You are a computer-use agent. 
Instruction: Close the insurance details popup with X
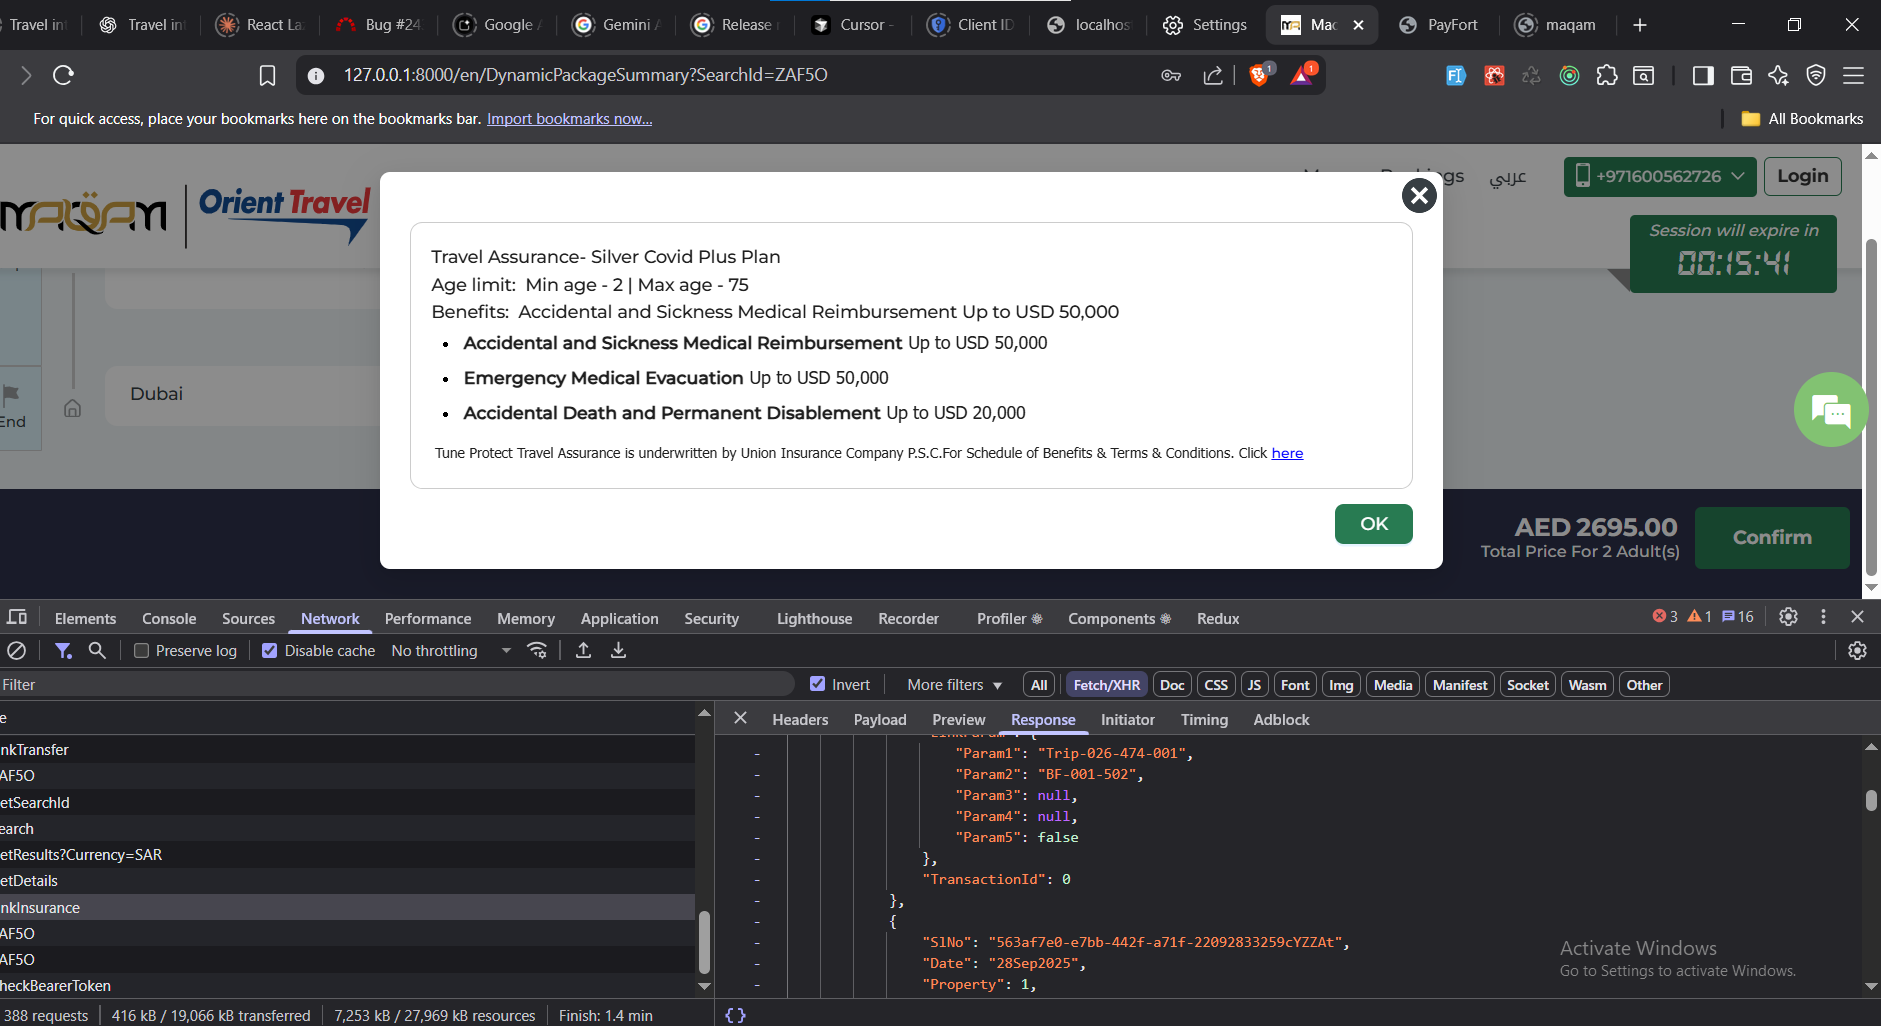click(1418, 195)
